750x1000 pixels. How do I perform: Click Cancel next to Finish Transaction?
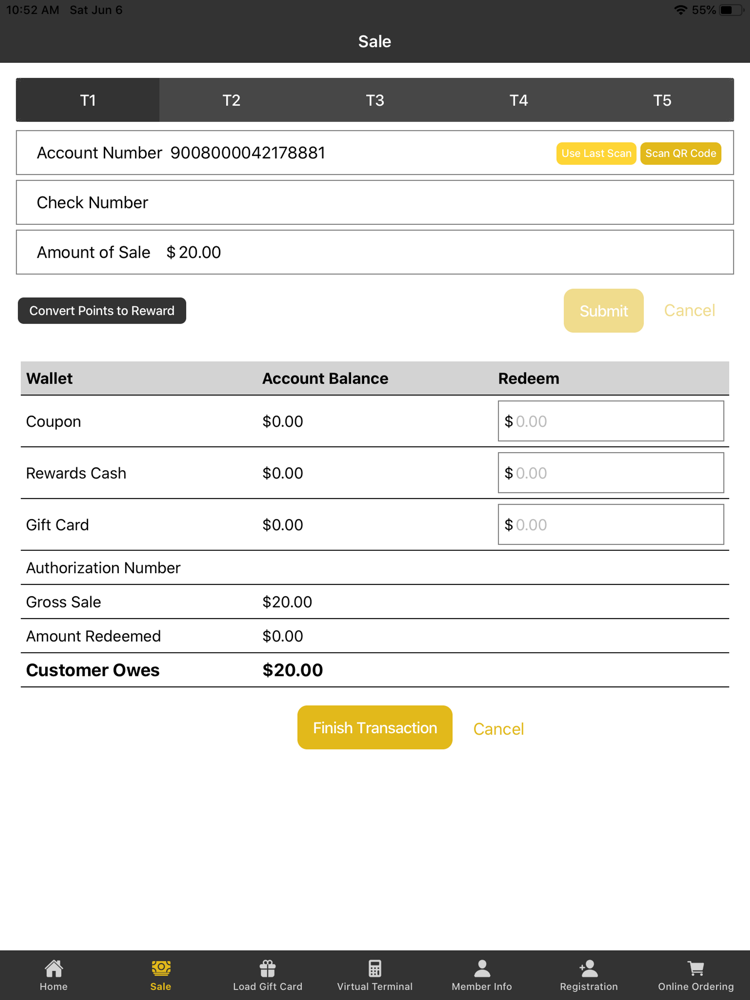click(498, 729)
